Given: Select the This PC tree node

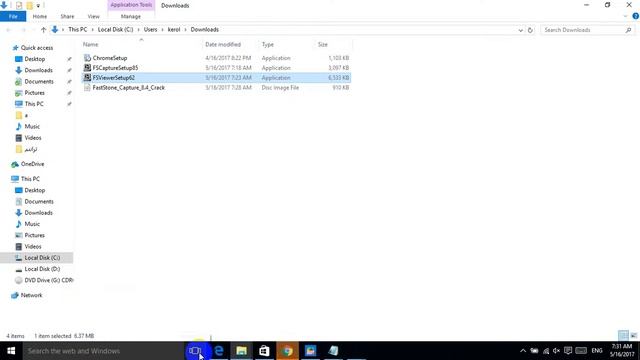Looking at the screenshot, I should click(x=30, y=179).
